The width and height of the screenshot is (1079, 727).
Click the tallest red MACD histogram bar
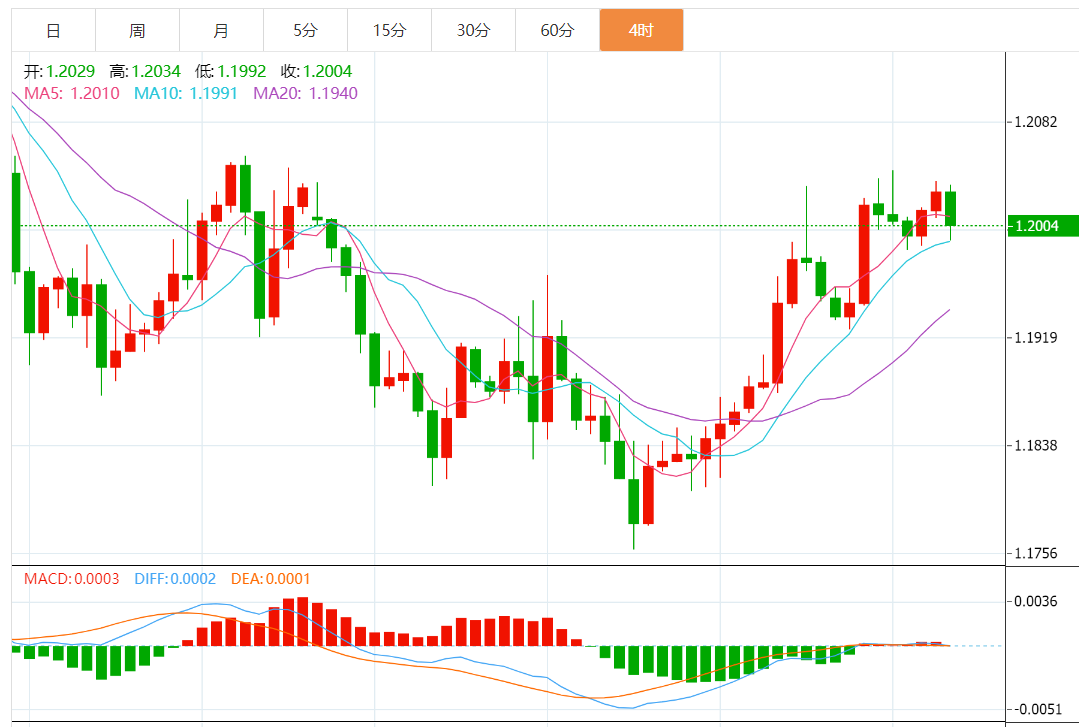[x=302, y=621]
